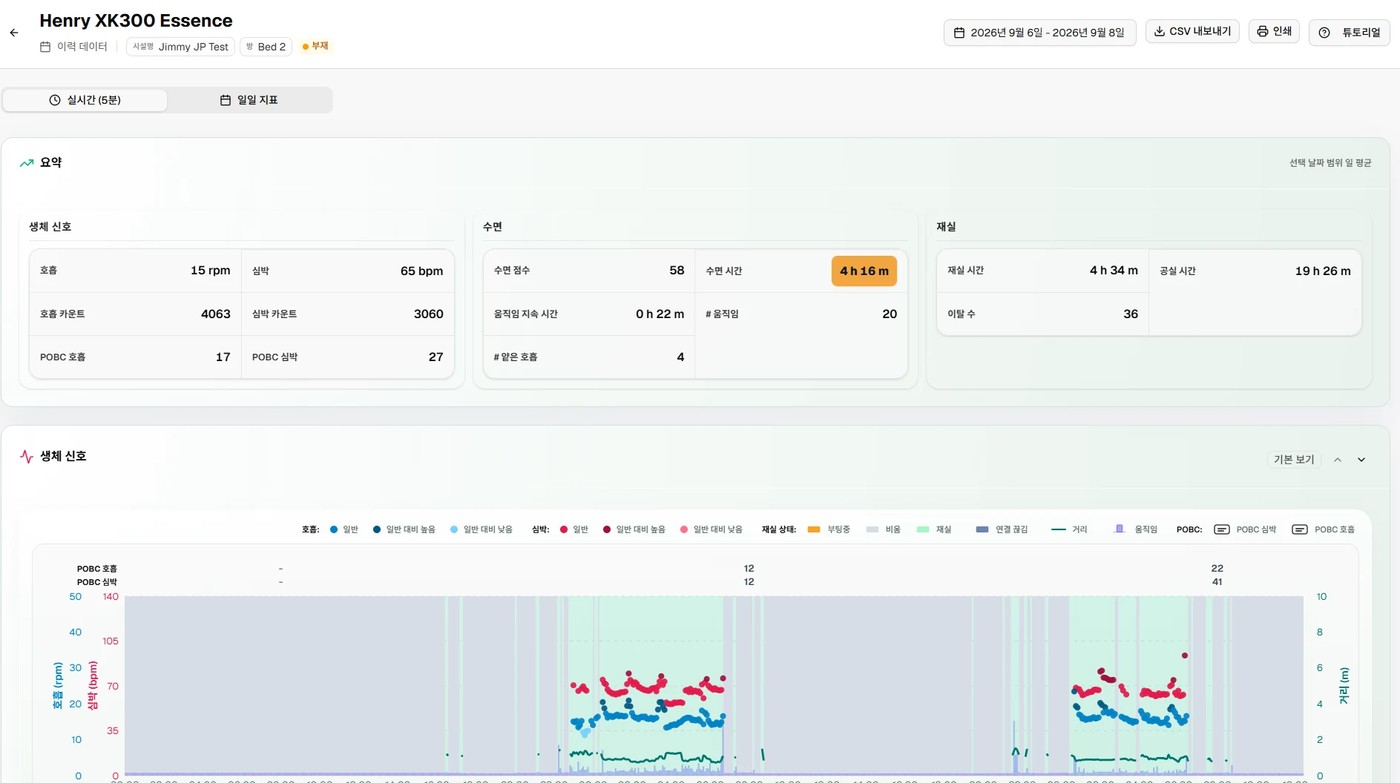Click the 이력 데이터 calendar icon

click(45, 47)
